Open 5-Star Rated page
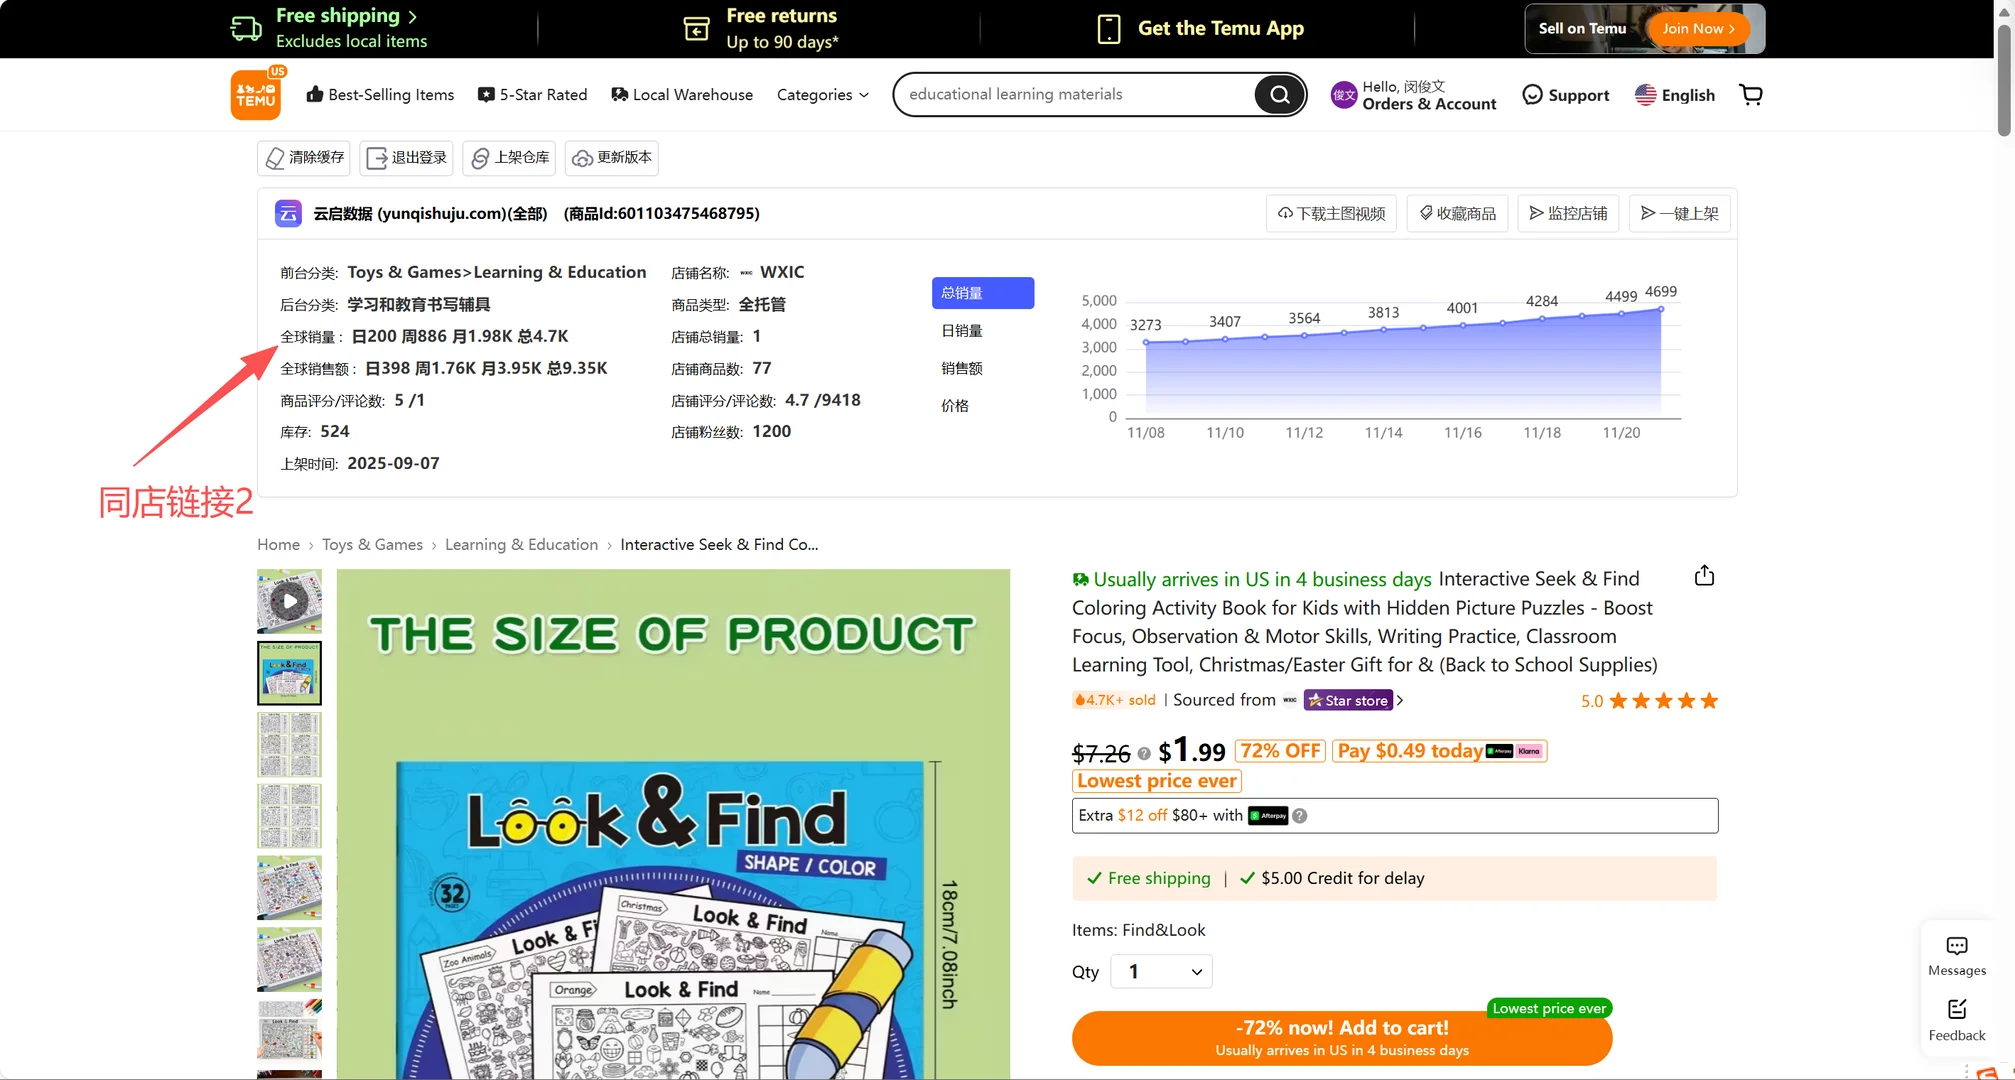2015x1080 pixels. [x=532, y=95]
